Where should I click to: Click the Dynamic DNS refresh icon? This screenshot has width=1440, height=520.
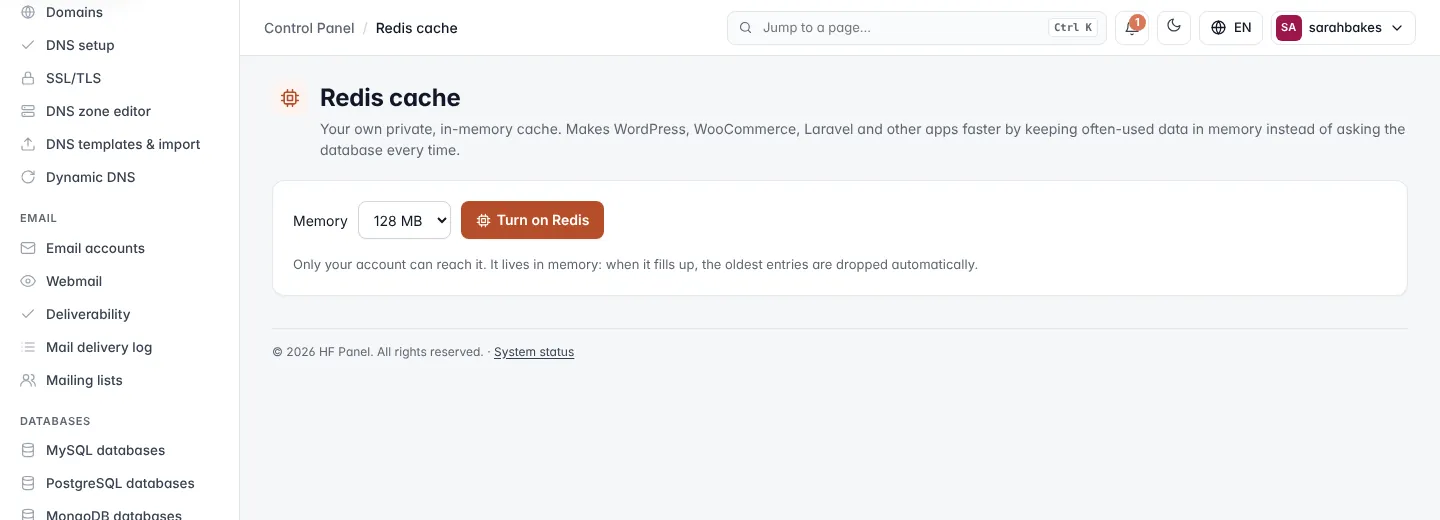tap(28, 177)
